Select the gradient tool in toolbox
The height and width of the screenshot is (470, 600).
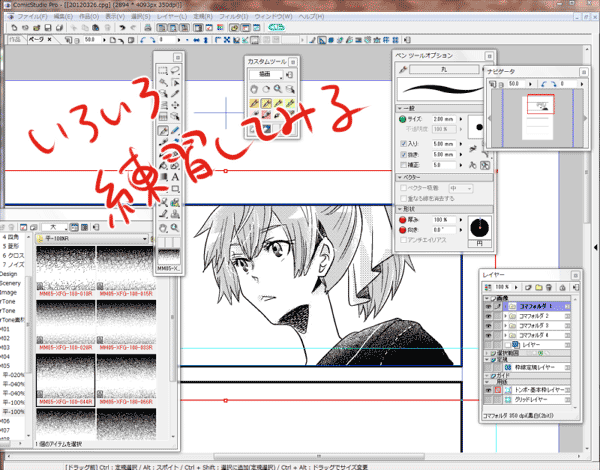pos(163,177)
